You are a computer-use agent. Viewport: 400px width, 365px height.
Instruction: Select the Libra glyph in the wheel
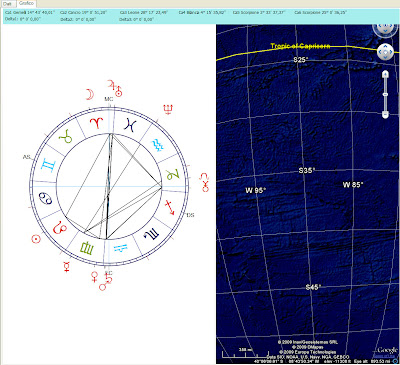pos(120,248)
